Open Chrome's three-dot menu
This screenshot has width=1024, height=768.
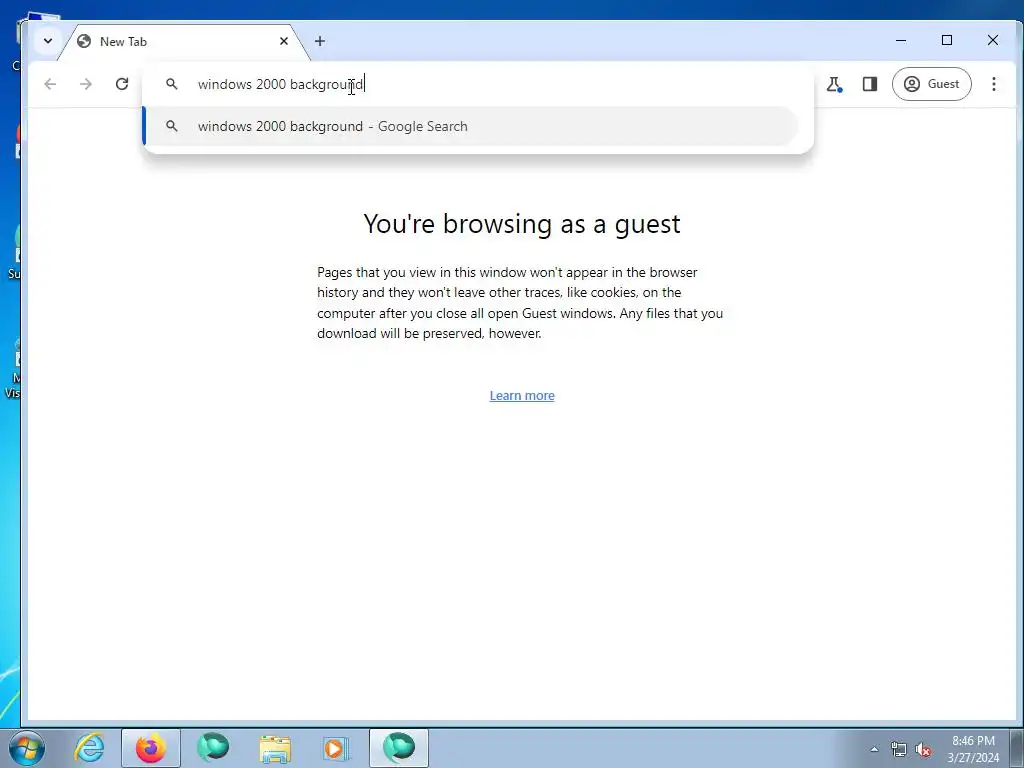993,84
